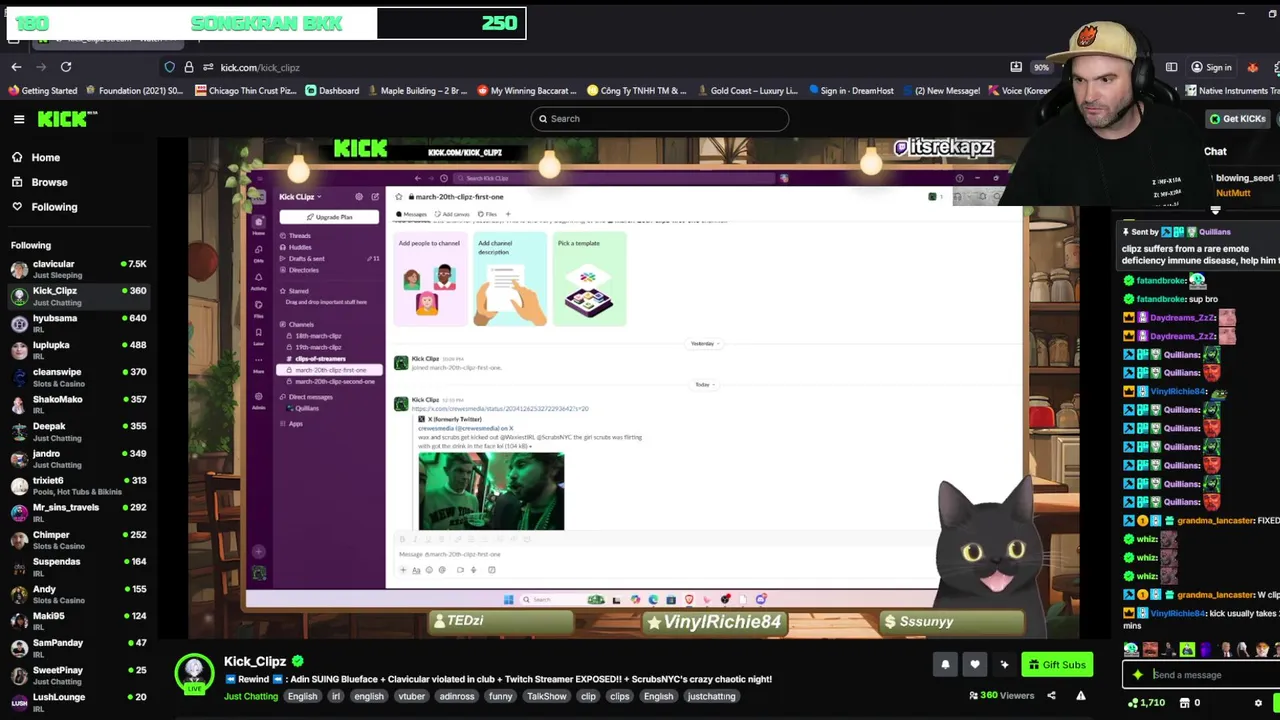1280x720 pixels.
Task: Click the heart follow icon
Action: (x=975, y=664)
